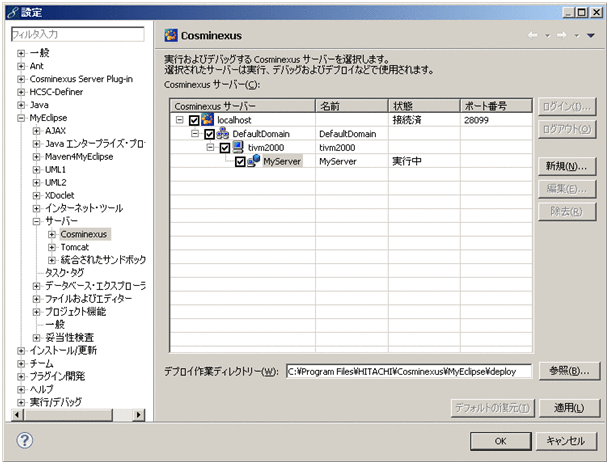Viewport: 611px width, 465px height.
Task: Select プロジェクト機能 in the tree
Action: point(76,311)
